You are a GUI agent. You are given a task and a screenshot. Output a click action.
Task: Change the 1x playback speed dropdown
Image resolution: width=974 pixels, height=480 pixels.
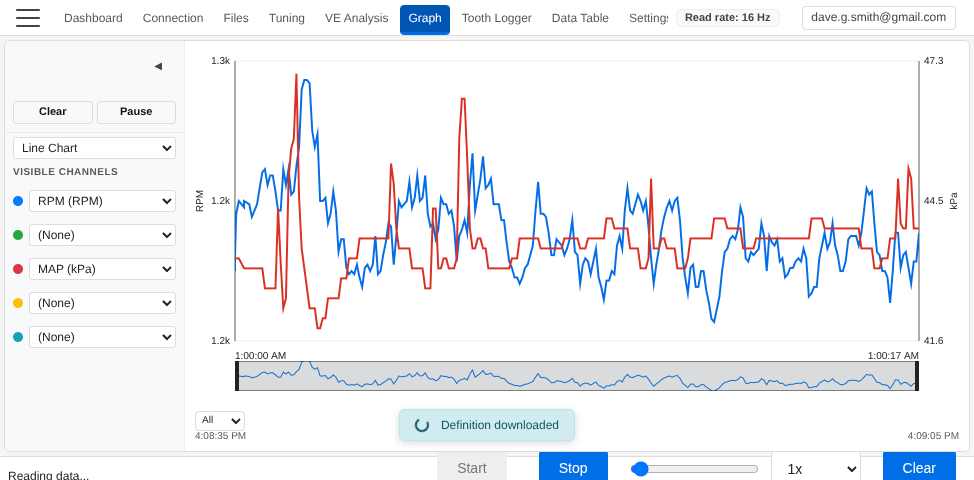[x=815, y=468]
